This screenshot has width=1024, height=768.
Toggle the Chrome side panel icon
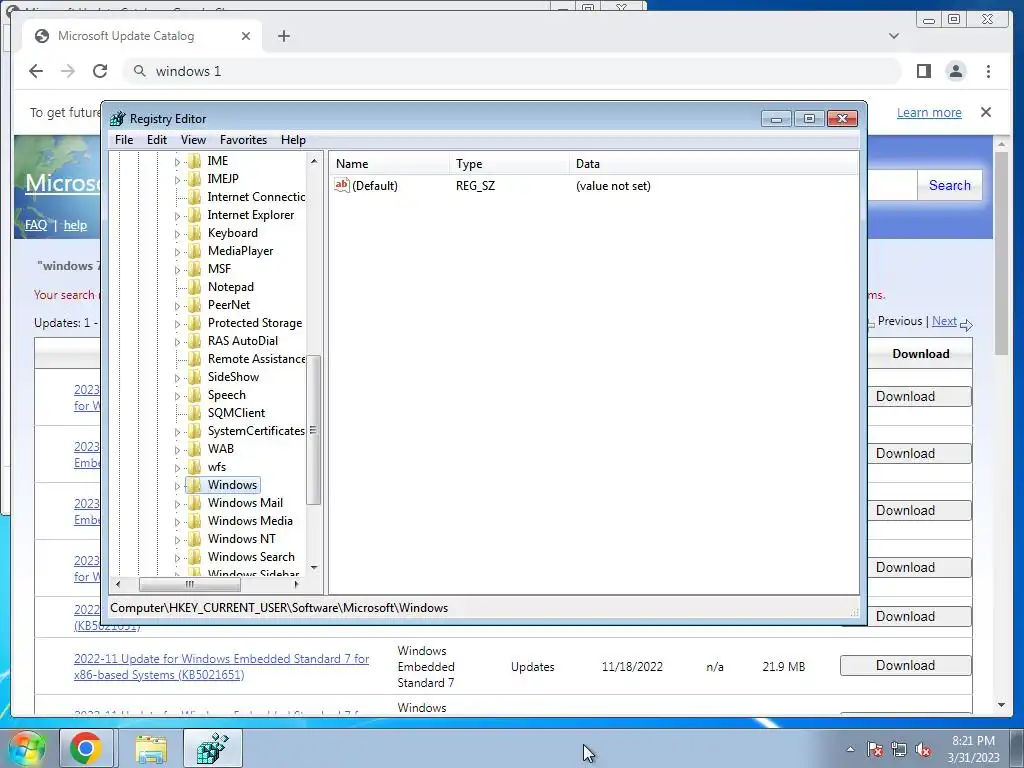coord(923,71)
